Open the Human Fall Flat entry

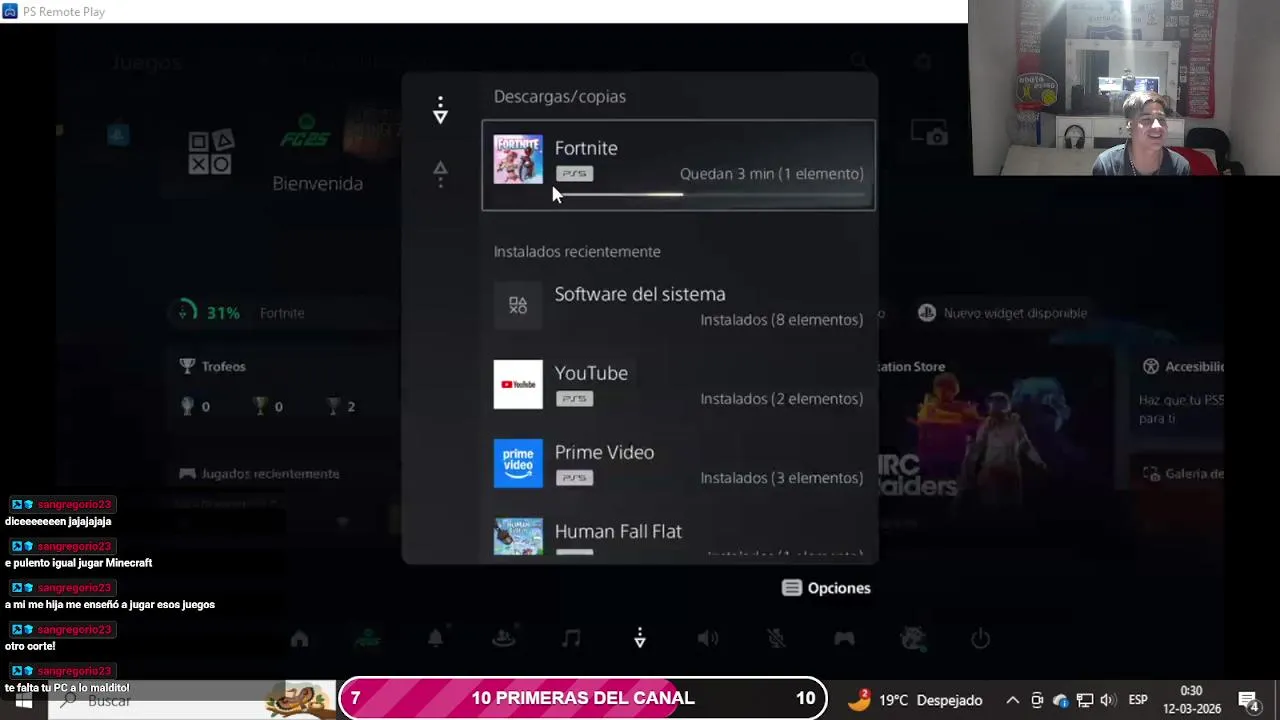click(x=679, y=537)
